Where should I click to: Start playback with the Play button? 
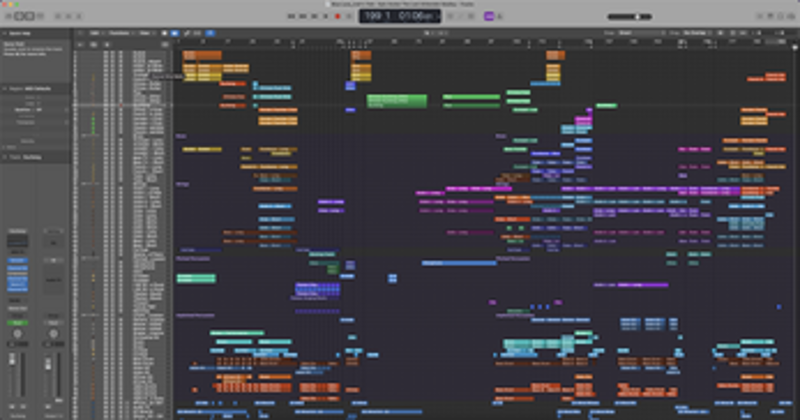326,16
